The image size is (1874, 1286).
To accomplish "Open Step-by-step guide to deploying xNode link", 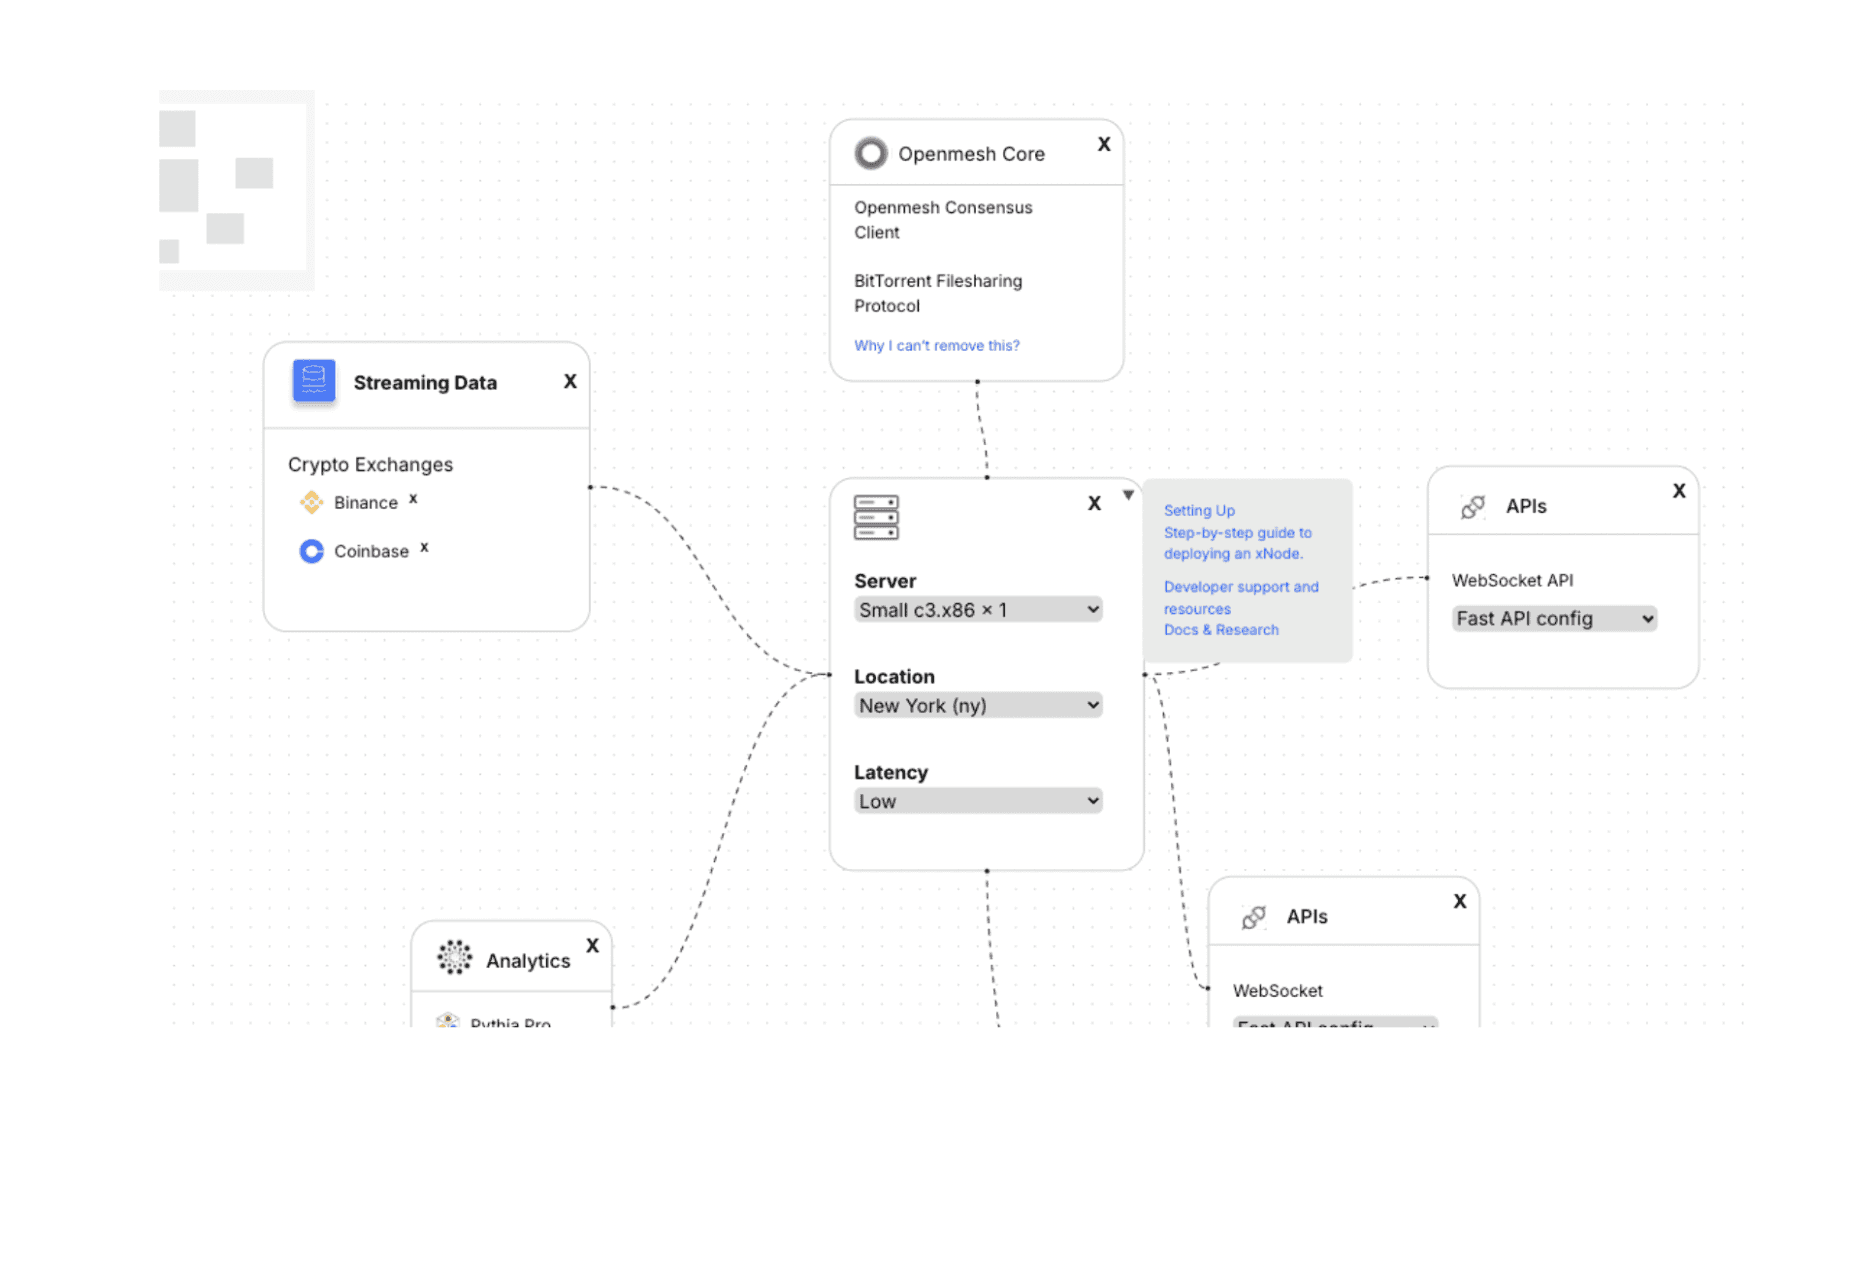I will (x=1238, y=543).
